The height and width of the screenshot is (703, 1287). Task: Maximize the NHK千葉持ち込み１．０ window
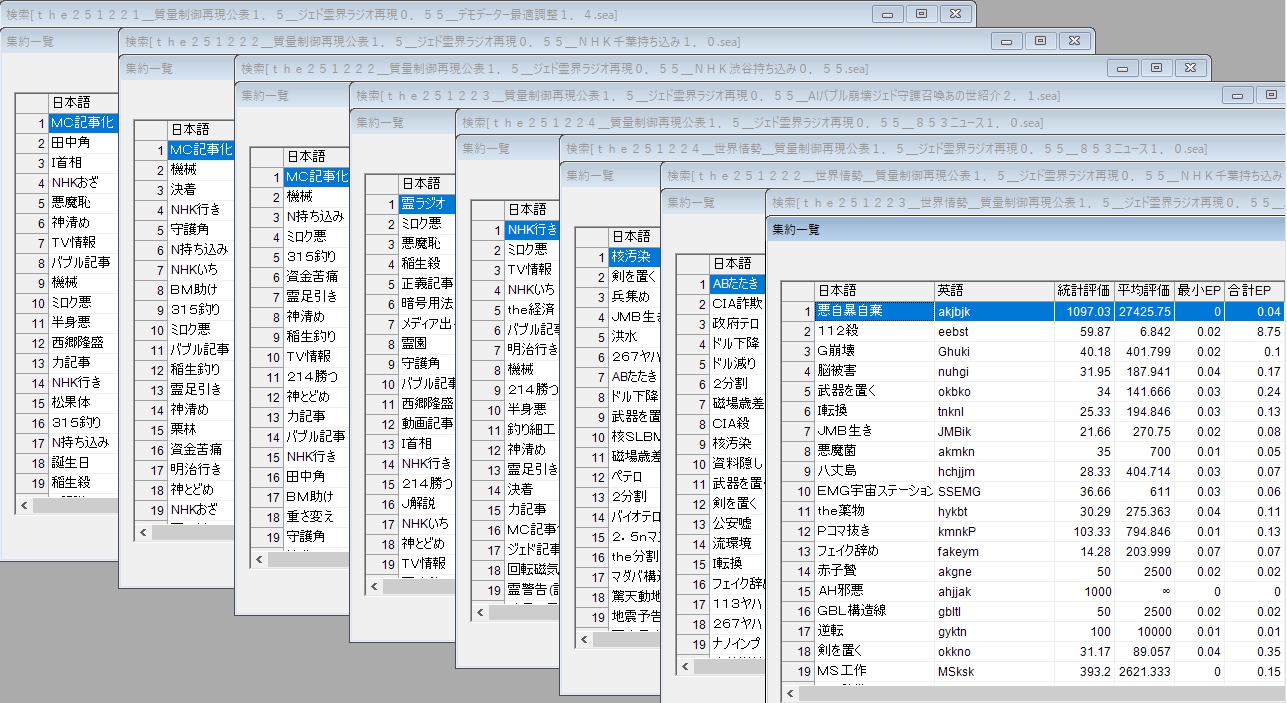(x=1040, y=40)
